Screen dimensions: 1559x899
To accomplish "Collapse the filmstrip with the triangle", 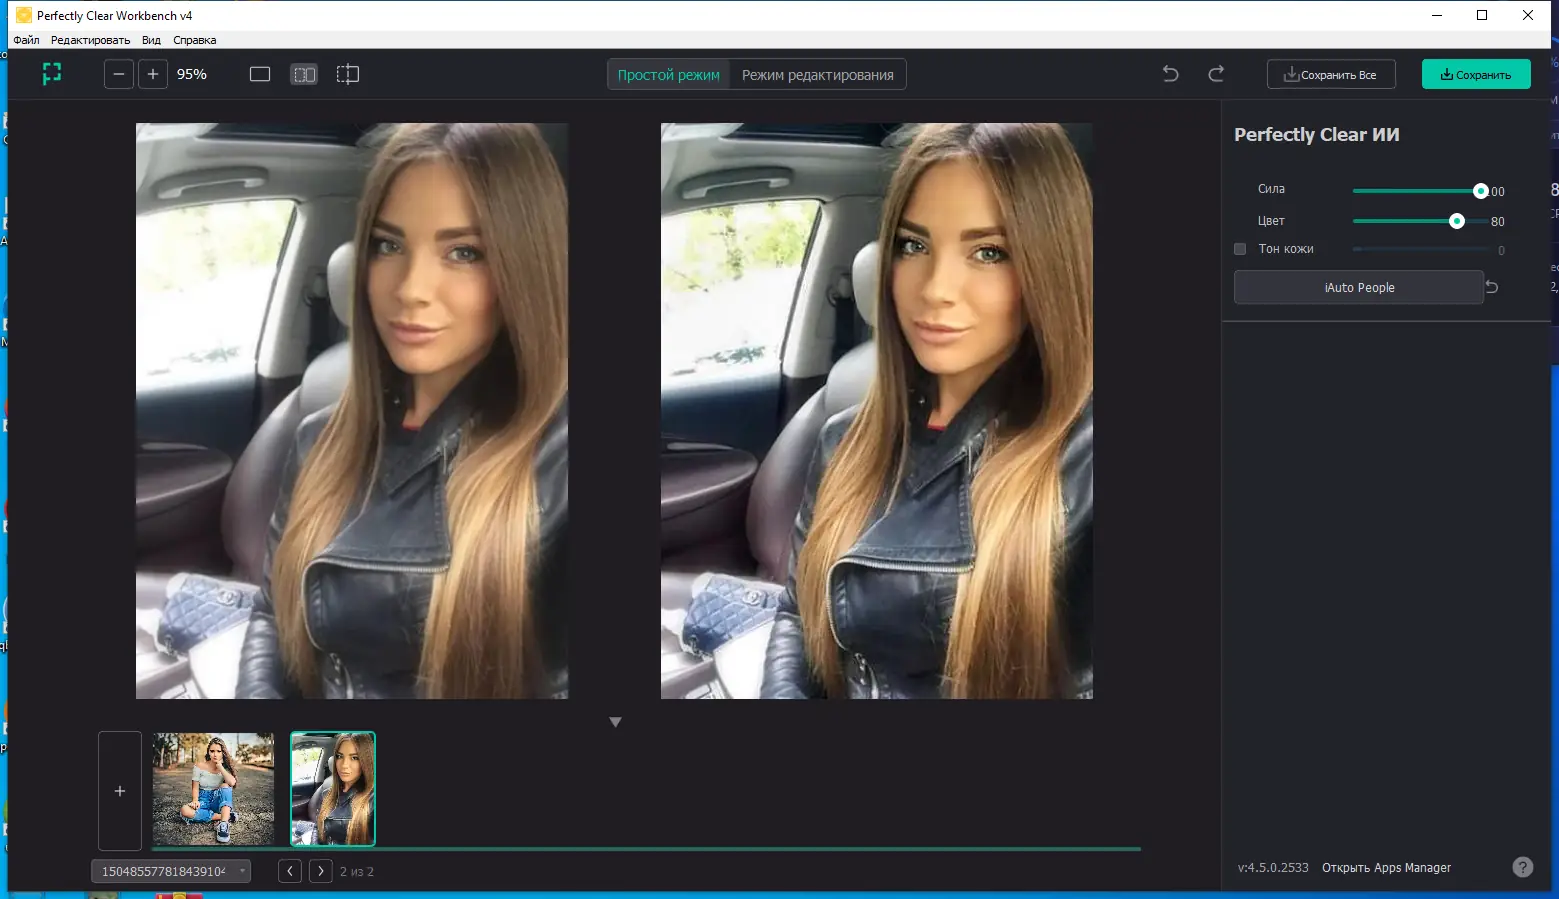I will click(616, 722).
